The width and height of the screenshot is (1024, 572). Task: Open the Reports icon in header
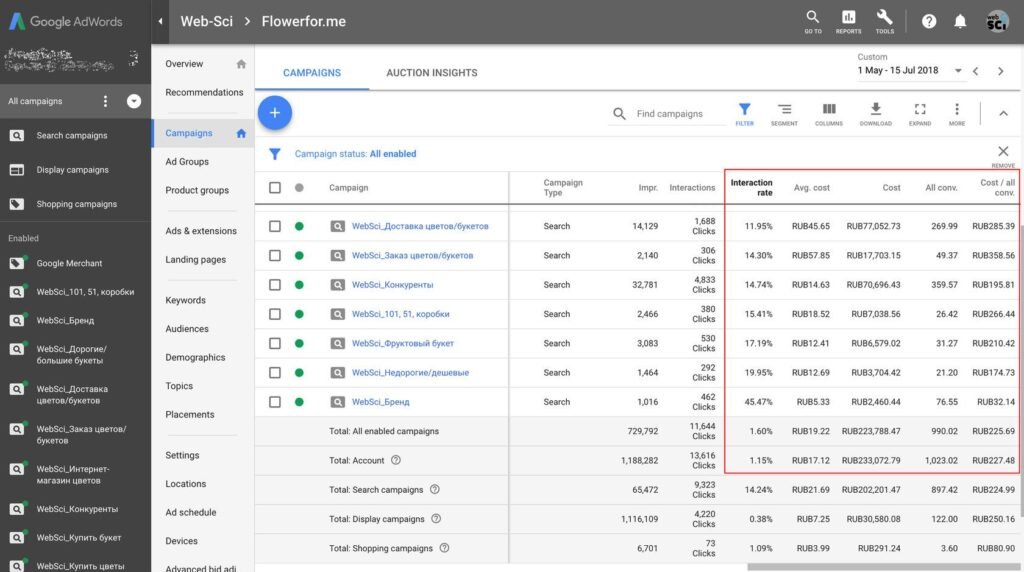tap(848, 18)
